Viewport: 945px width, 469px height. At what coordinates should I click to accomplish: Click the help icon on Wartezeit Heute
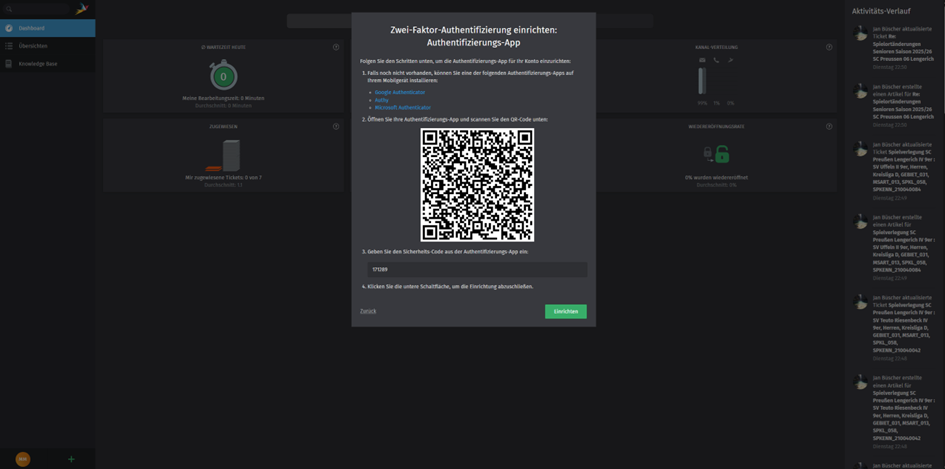click(336, 47)
